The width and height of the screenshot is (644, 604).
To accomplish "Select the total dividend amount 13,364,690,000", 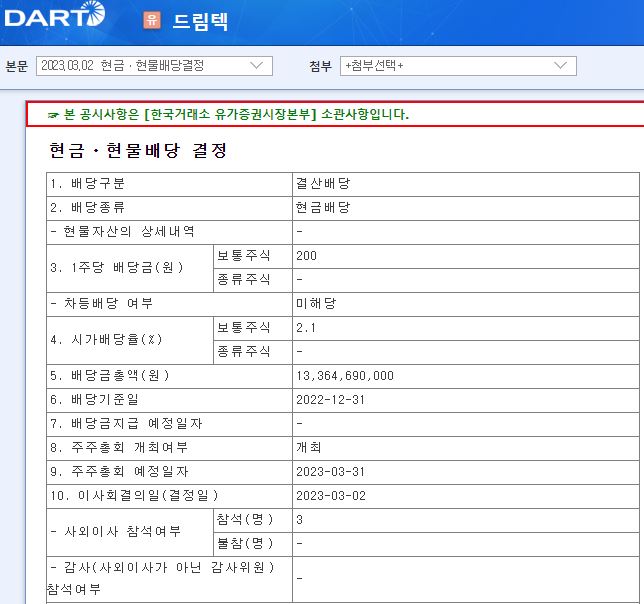I will pyautogui.click(x=345, y=375).
